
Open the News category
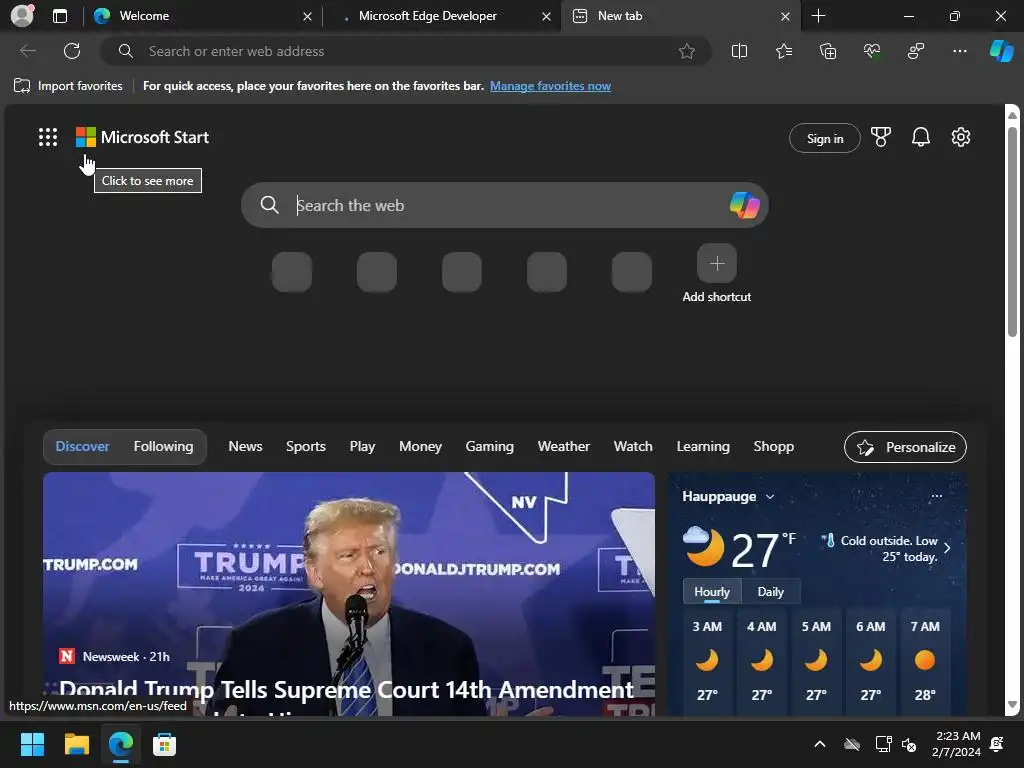click(245, 446)
